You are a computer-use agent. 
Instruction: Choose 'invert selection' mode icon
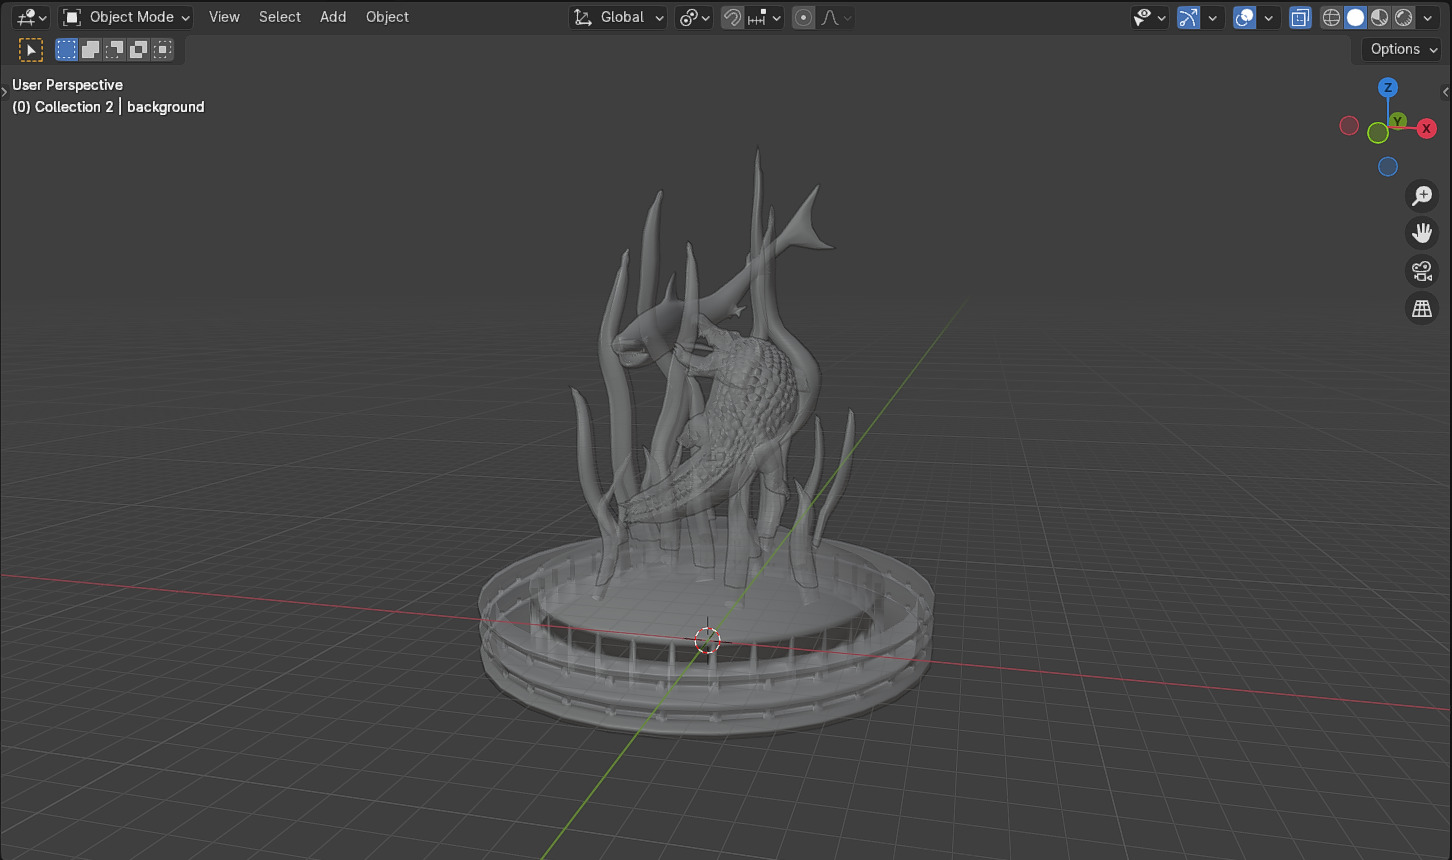click(138, 49)
